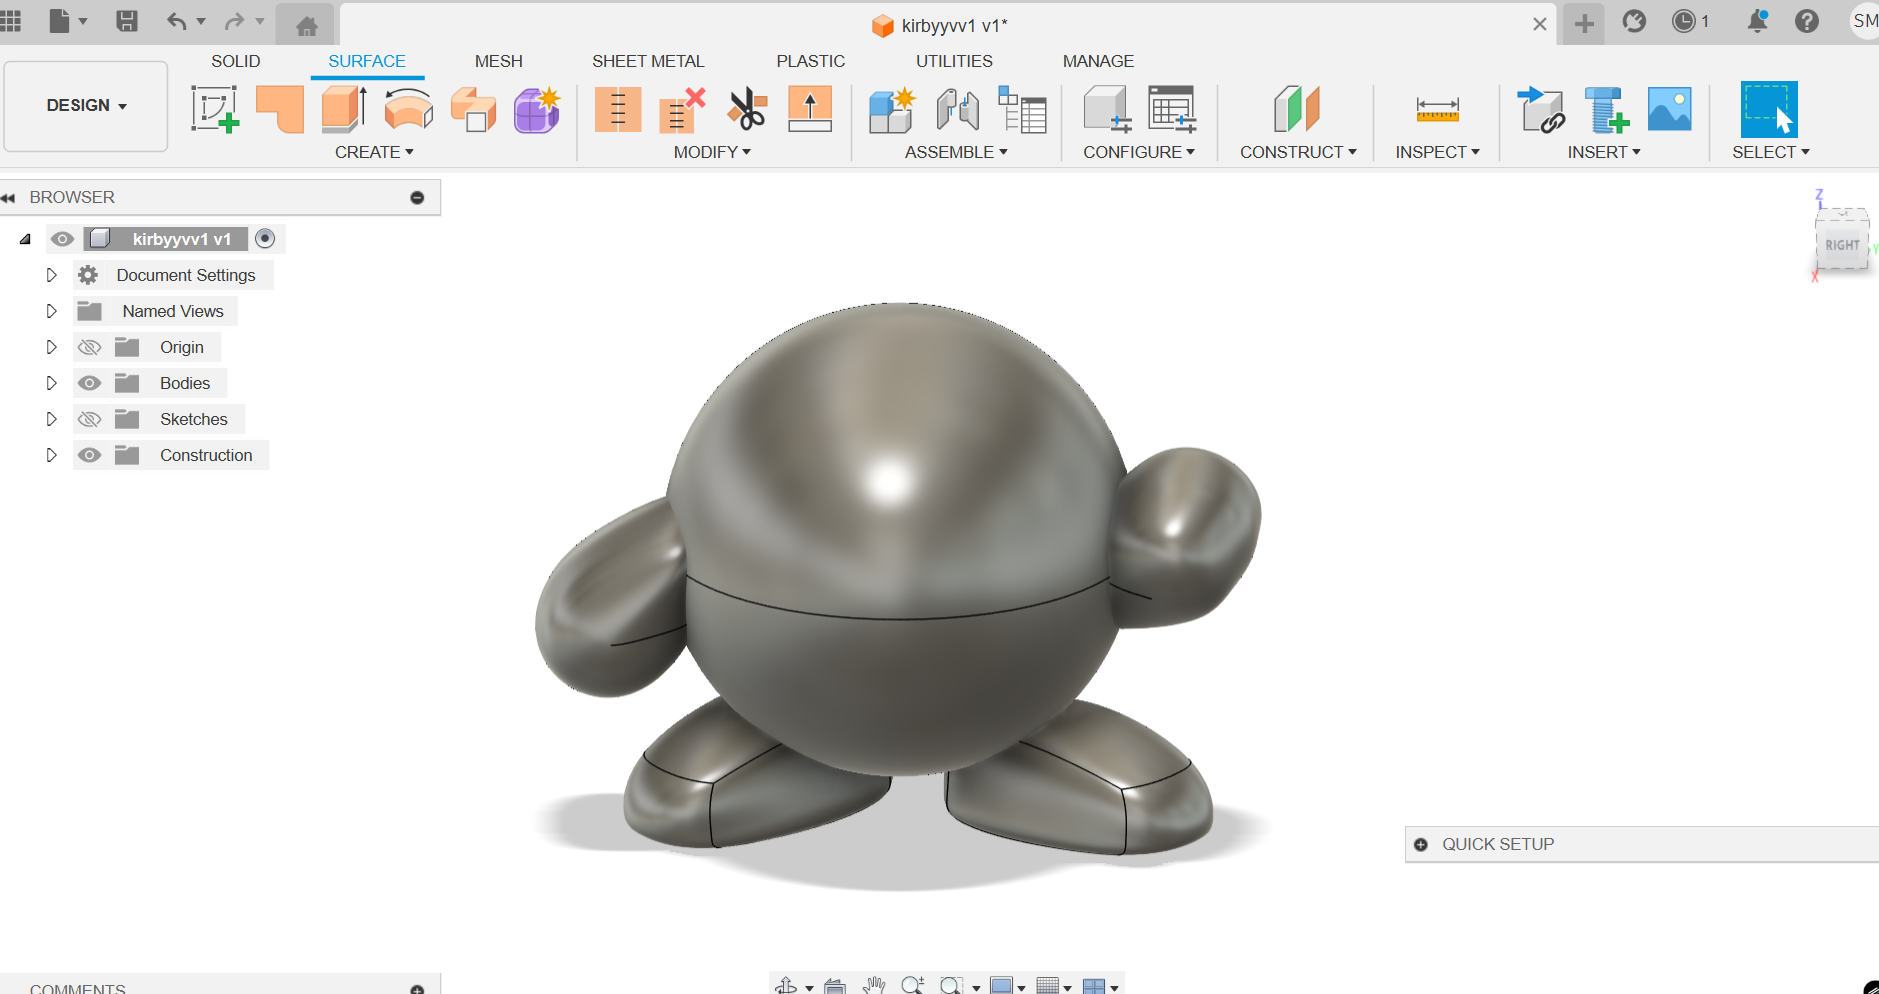This screenshot has height=994, width=1879.
Task: Click the New Component icon
Action: click(x=892, y=109)
